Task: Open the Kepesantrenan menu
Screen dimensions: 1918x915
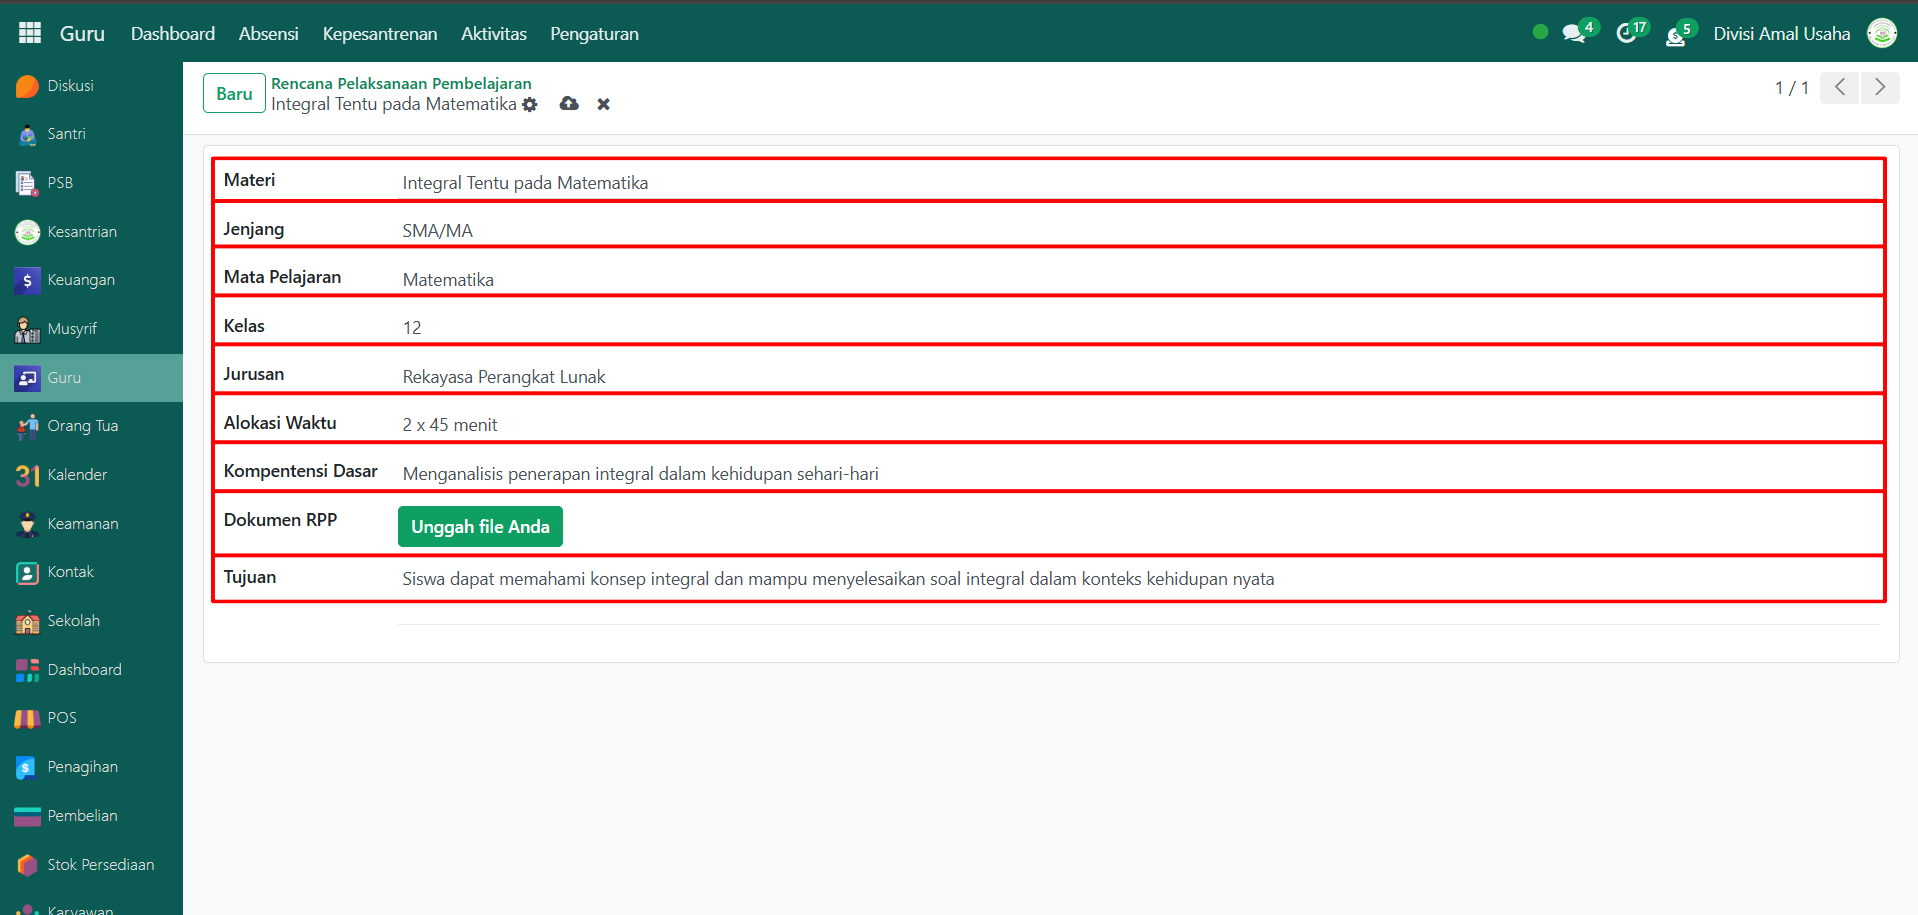Action: 379,34
